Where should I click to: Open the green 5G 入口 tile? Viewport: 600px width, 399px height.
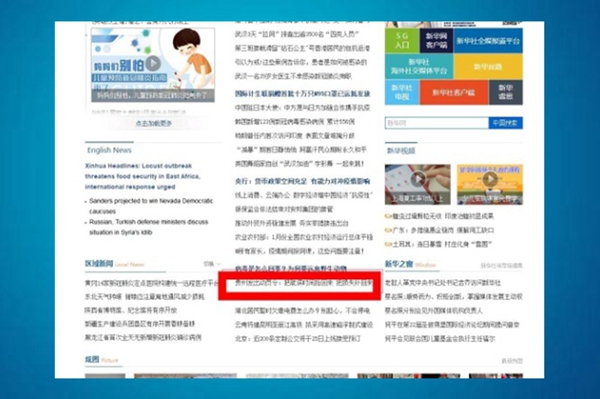[402, 41]
